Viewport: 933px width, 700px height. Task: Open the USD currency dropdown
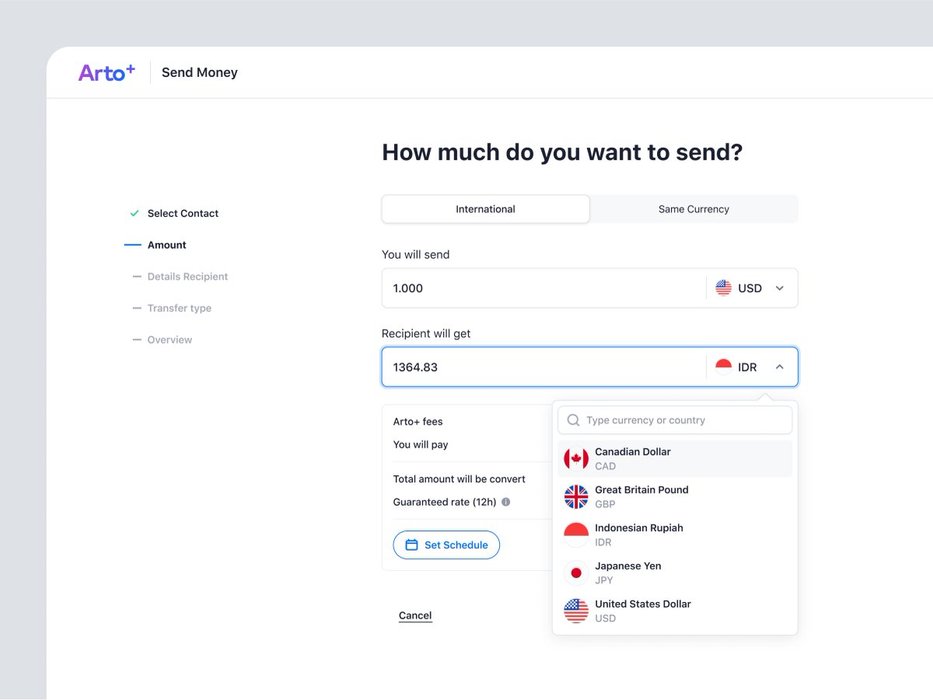coord(751,288)
